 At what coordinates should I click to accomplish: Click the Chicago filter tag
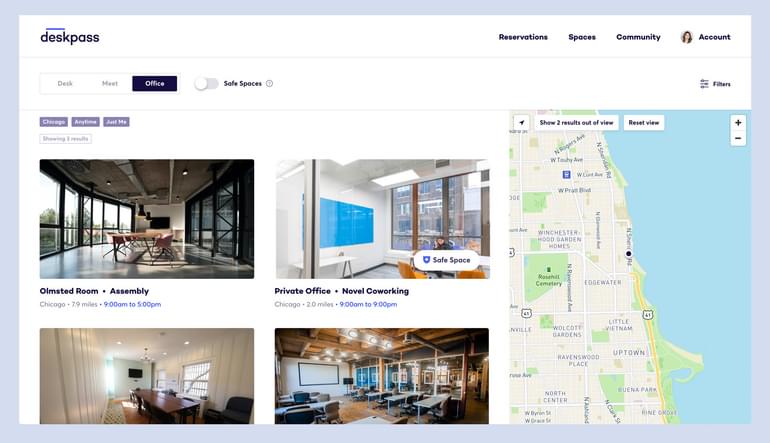[54, 122]
